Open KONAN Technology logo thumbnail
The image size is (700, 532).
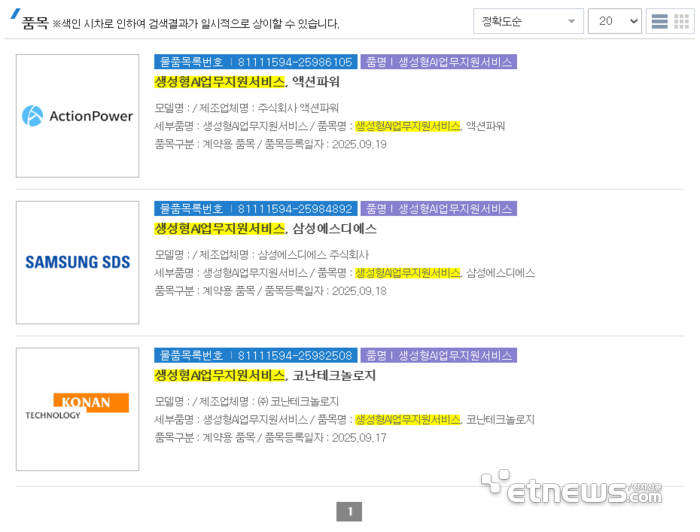click(x=77, y=409)
